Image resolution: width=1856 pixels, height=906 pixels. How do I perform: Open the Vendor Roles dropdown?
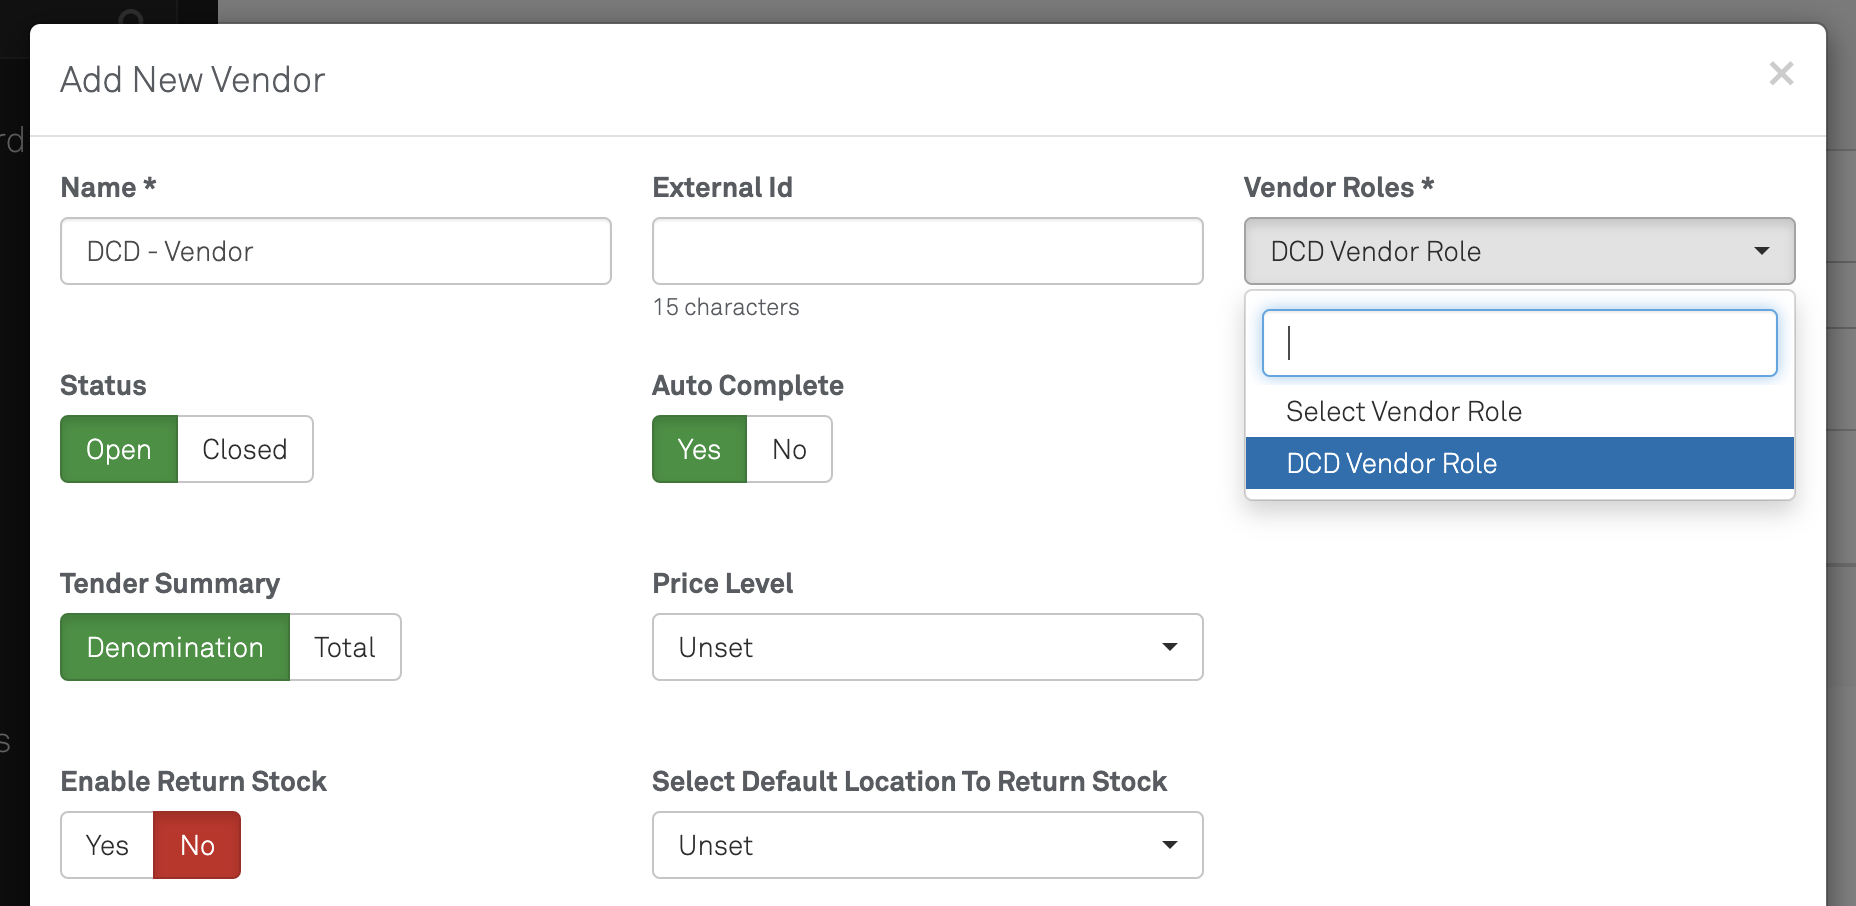tap(1520, 251)
